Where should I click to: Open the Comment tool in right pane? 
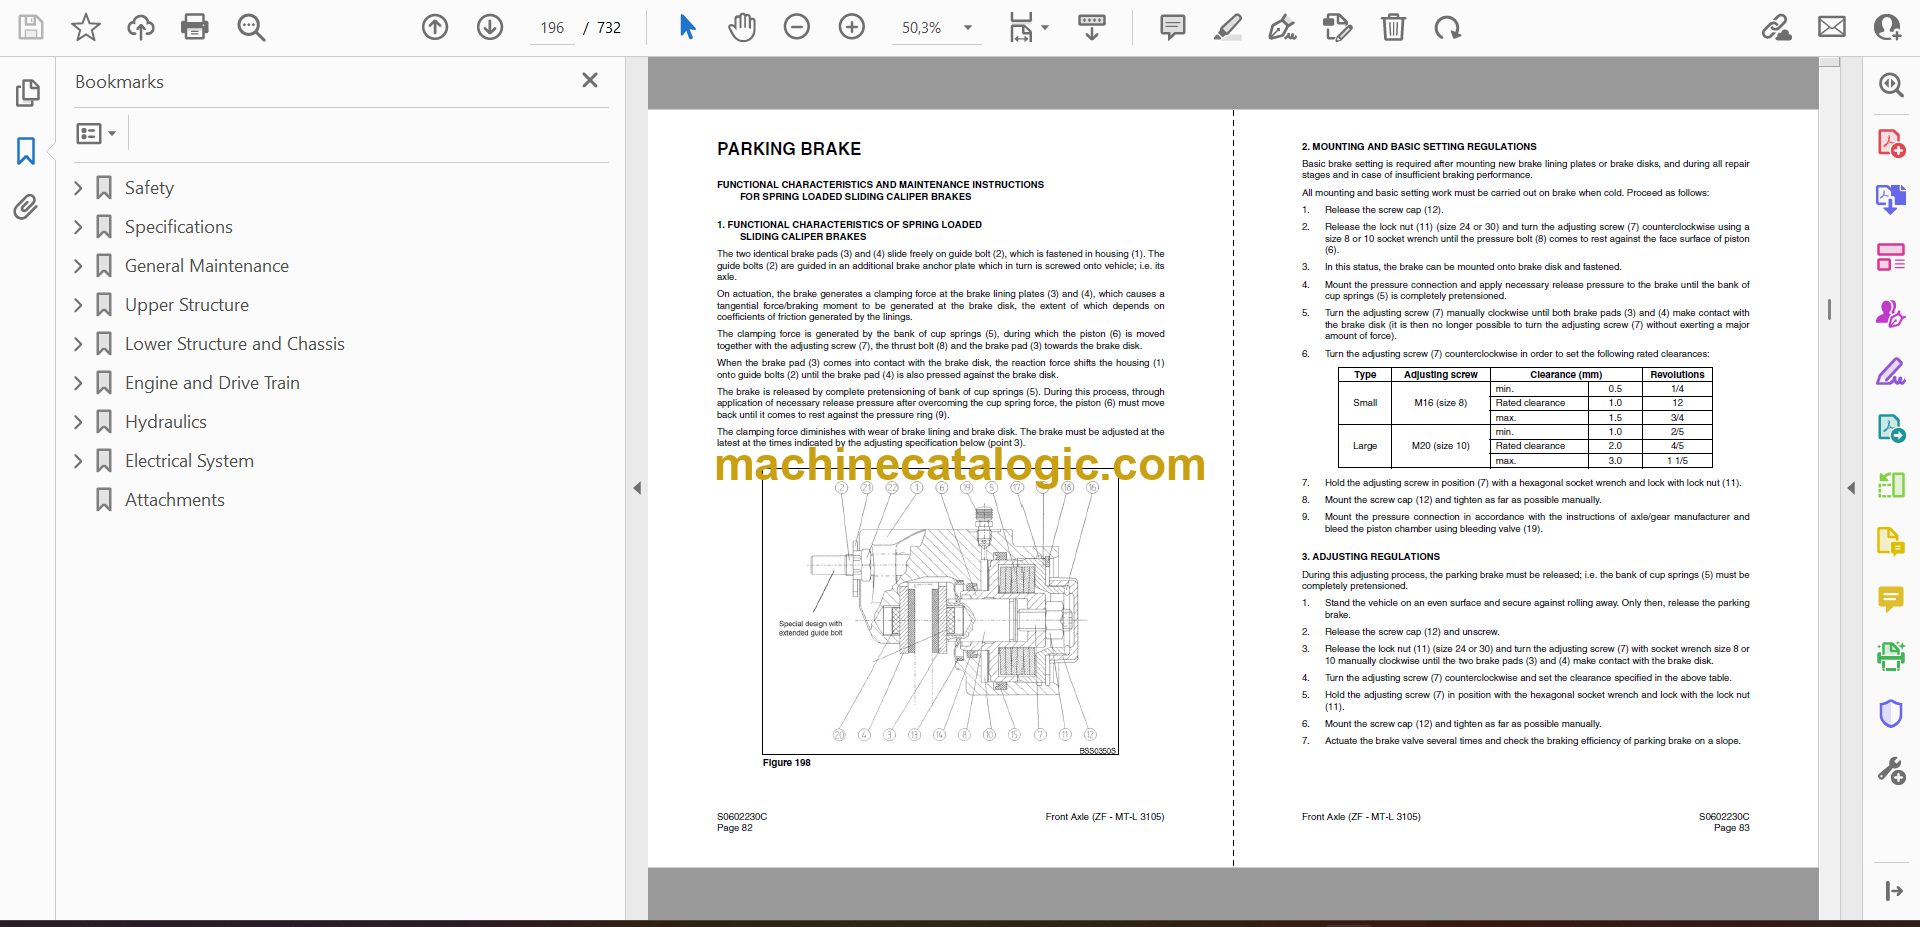(x=1891, y=599)
